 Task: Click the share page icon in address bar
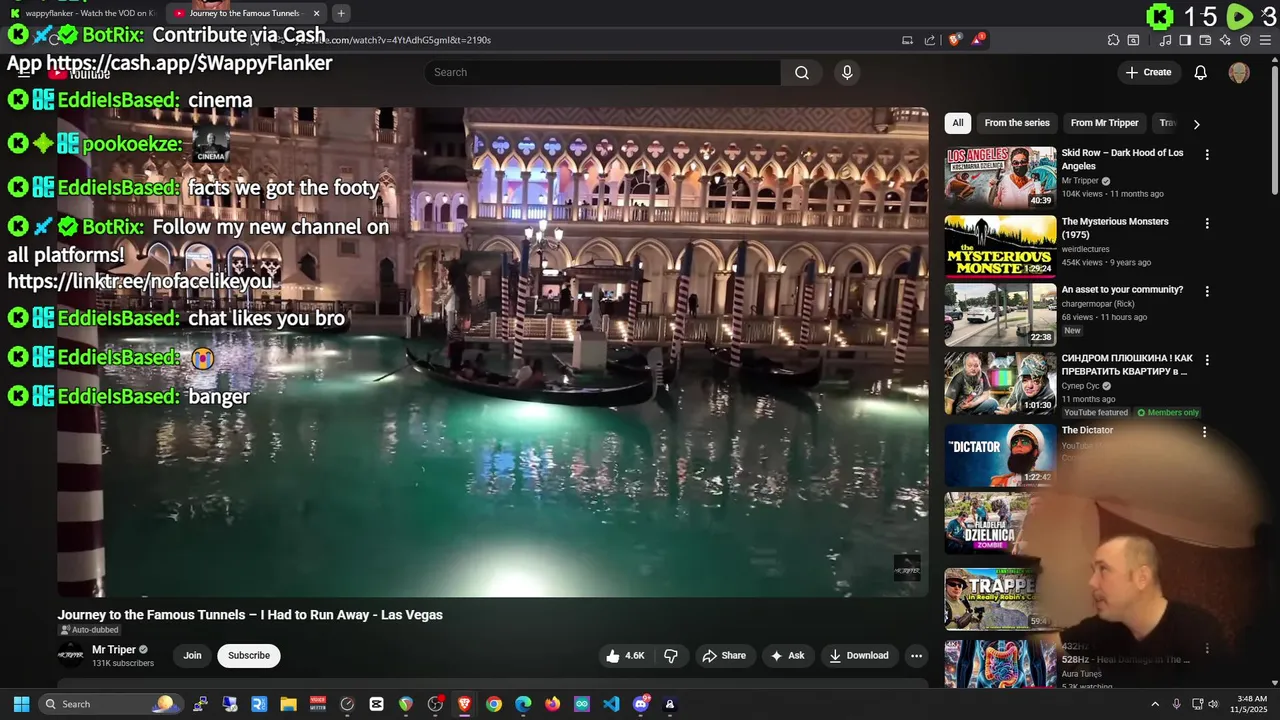point(930,40)
